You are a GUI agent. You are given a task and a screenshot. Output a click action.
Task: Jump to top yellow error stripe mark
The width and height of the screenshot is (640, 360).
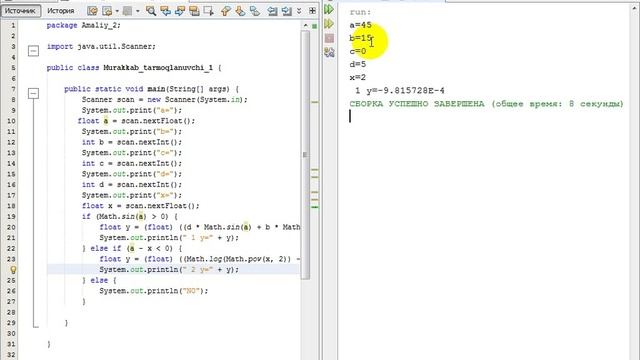point(315,102)
